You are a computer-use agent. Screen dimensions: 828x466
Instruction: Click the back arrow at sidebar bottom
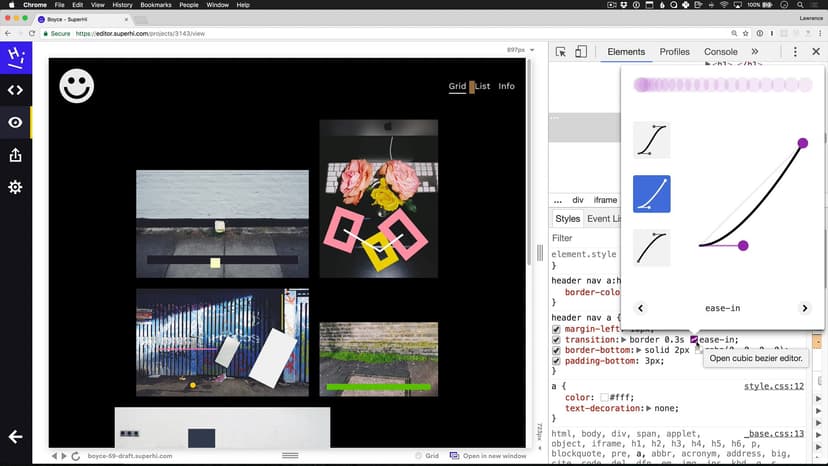(15, 437)
